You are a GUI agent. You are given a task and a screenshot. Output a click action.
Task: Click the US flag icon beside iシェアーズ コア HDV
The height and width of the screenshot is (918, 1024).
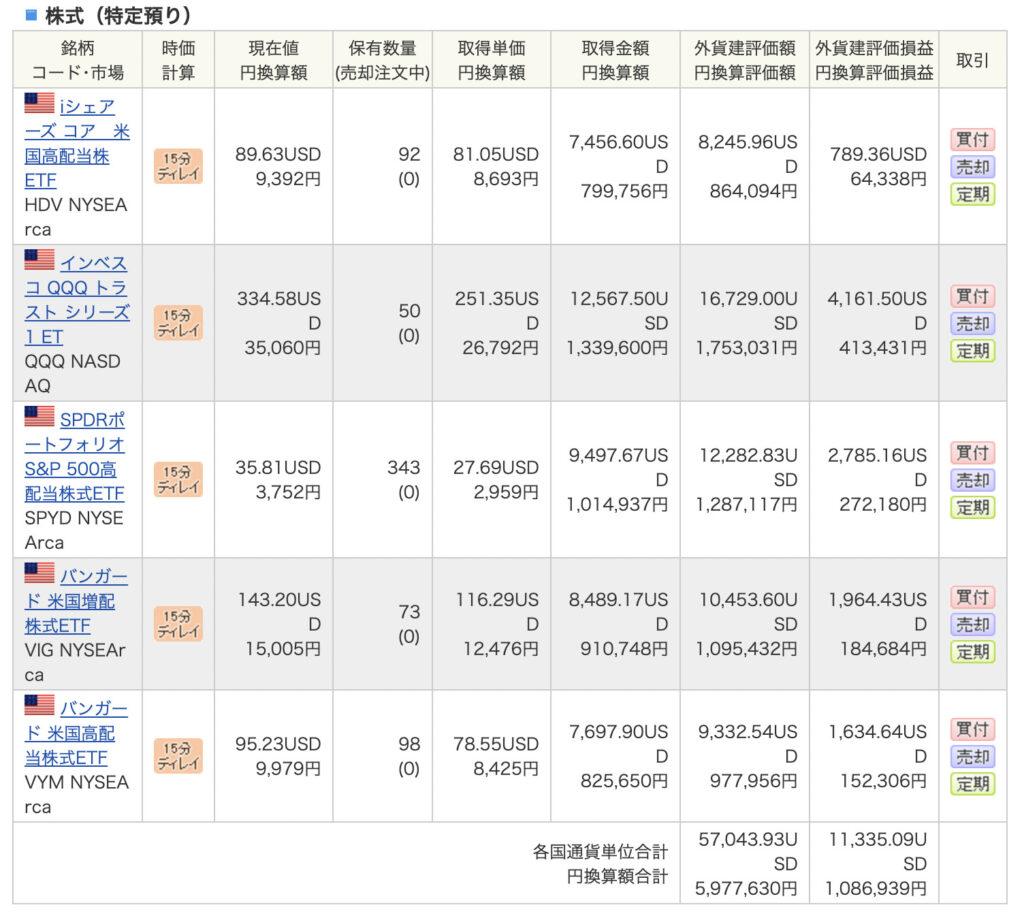tap(39, 103)
